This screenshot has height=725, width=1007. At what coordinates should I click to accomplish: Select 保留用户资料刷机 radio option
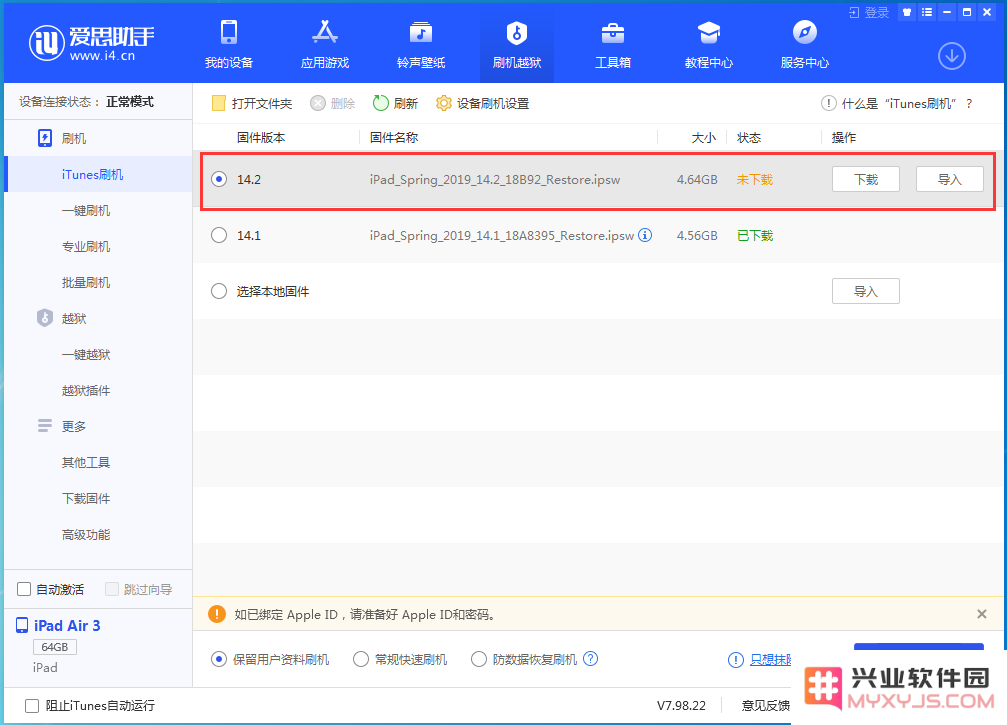pos(219,659)
